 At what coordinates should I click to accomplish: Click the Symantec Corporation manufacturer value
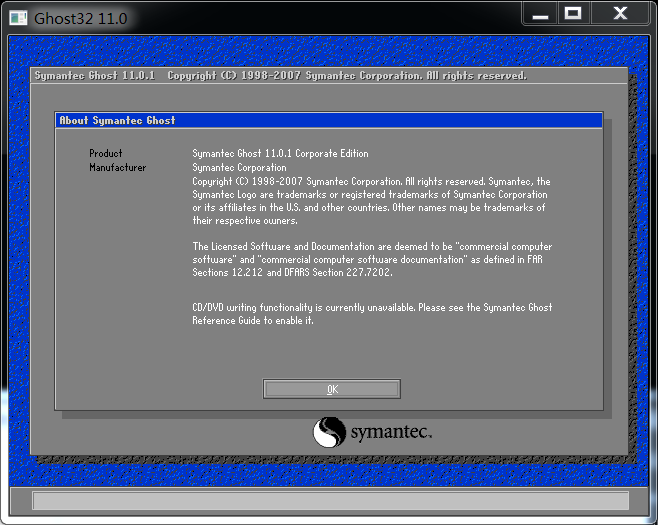pos(239,168)
